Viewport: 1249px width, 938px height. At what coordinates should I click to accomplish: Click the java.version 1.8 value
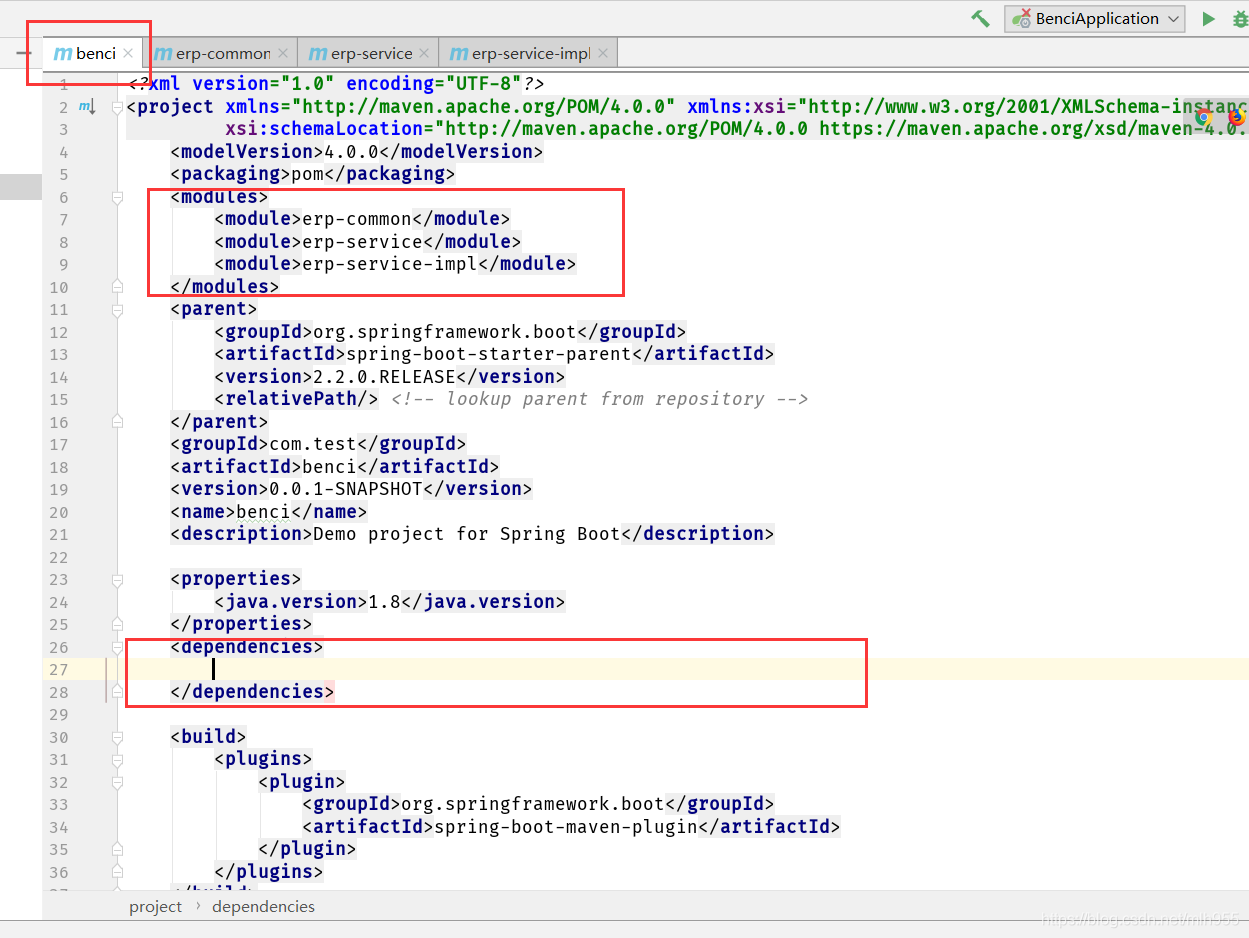tap(385, 602)
